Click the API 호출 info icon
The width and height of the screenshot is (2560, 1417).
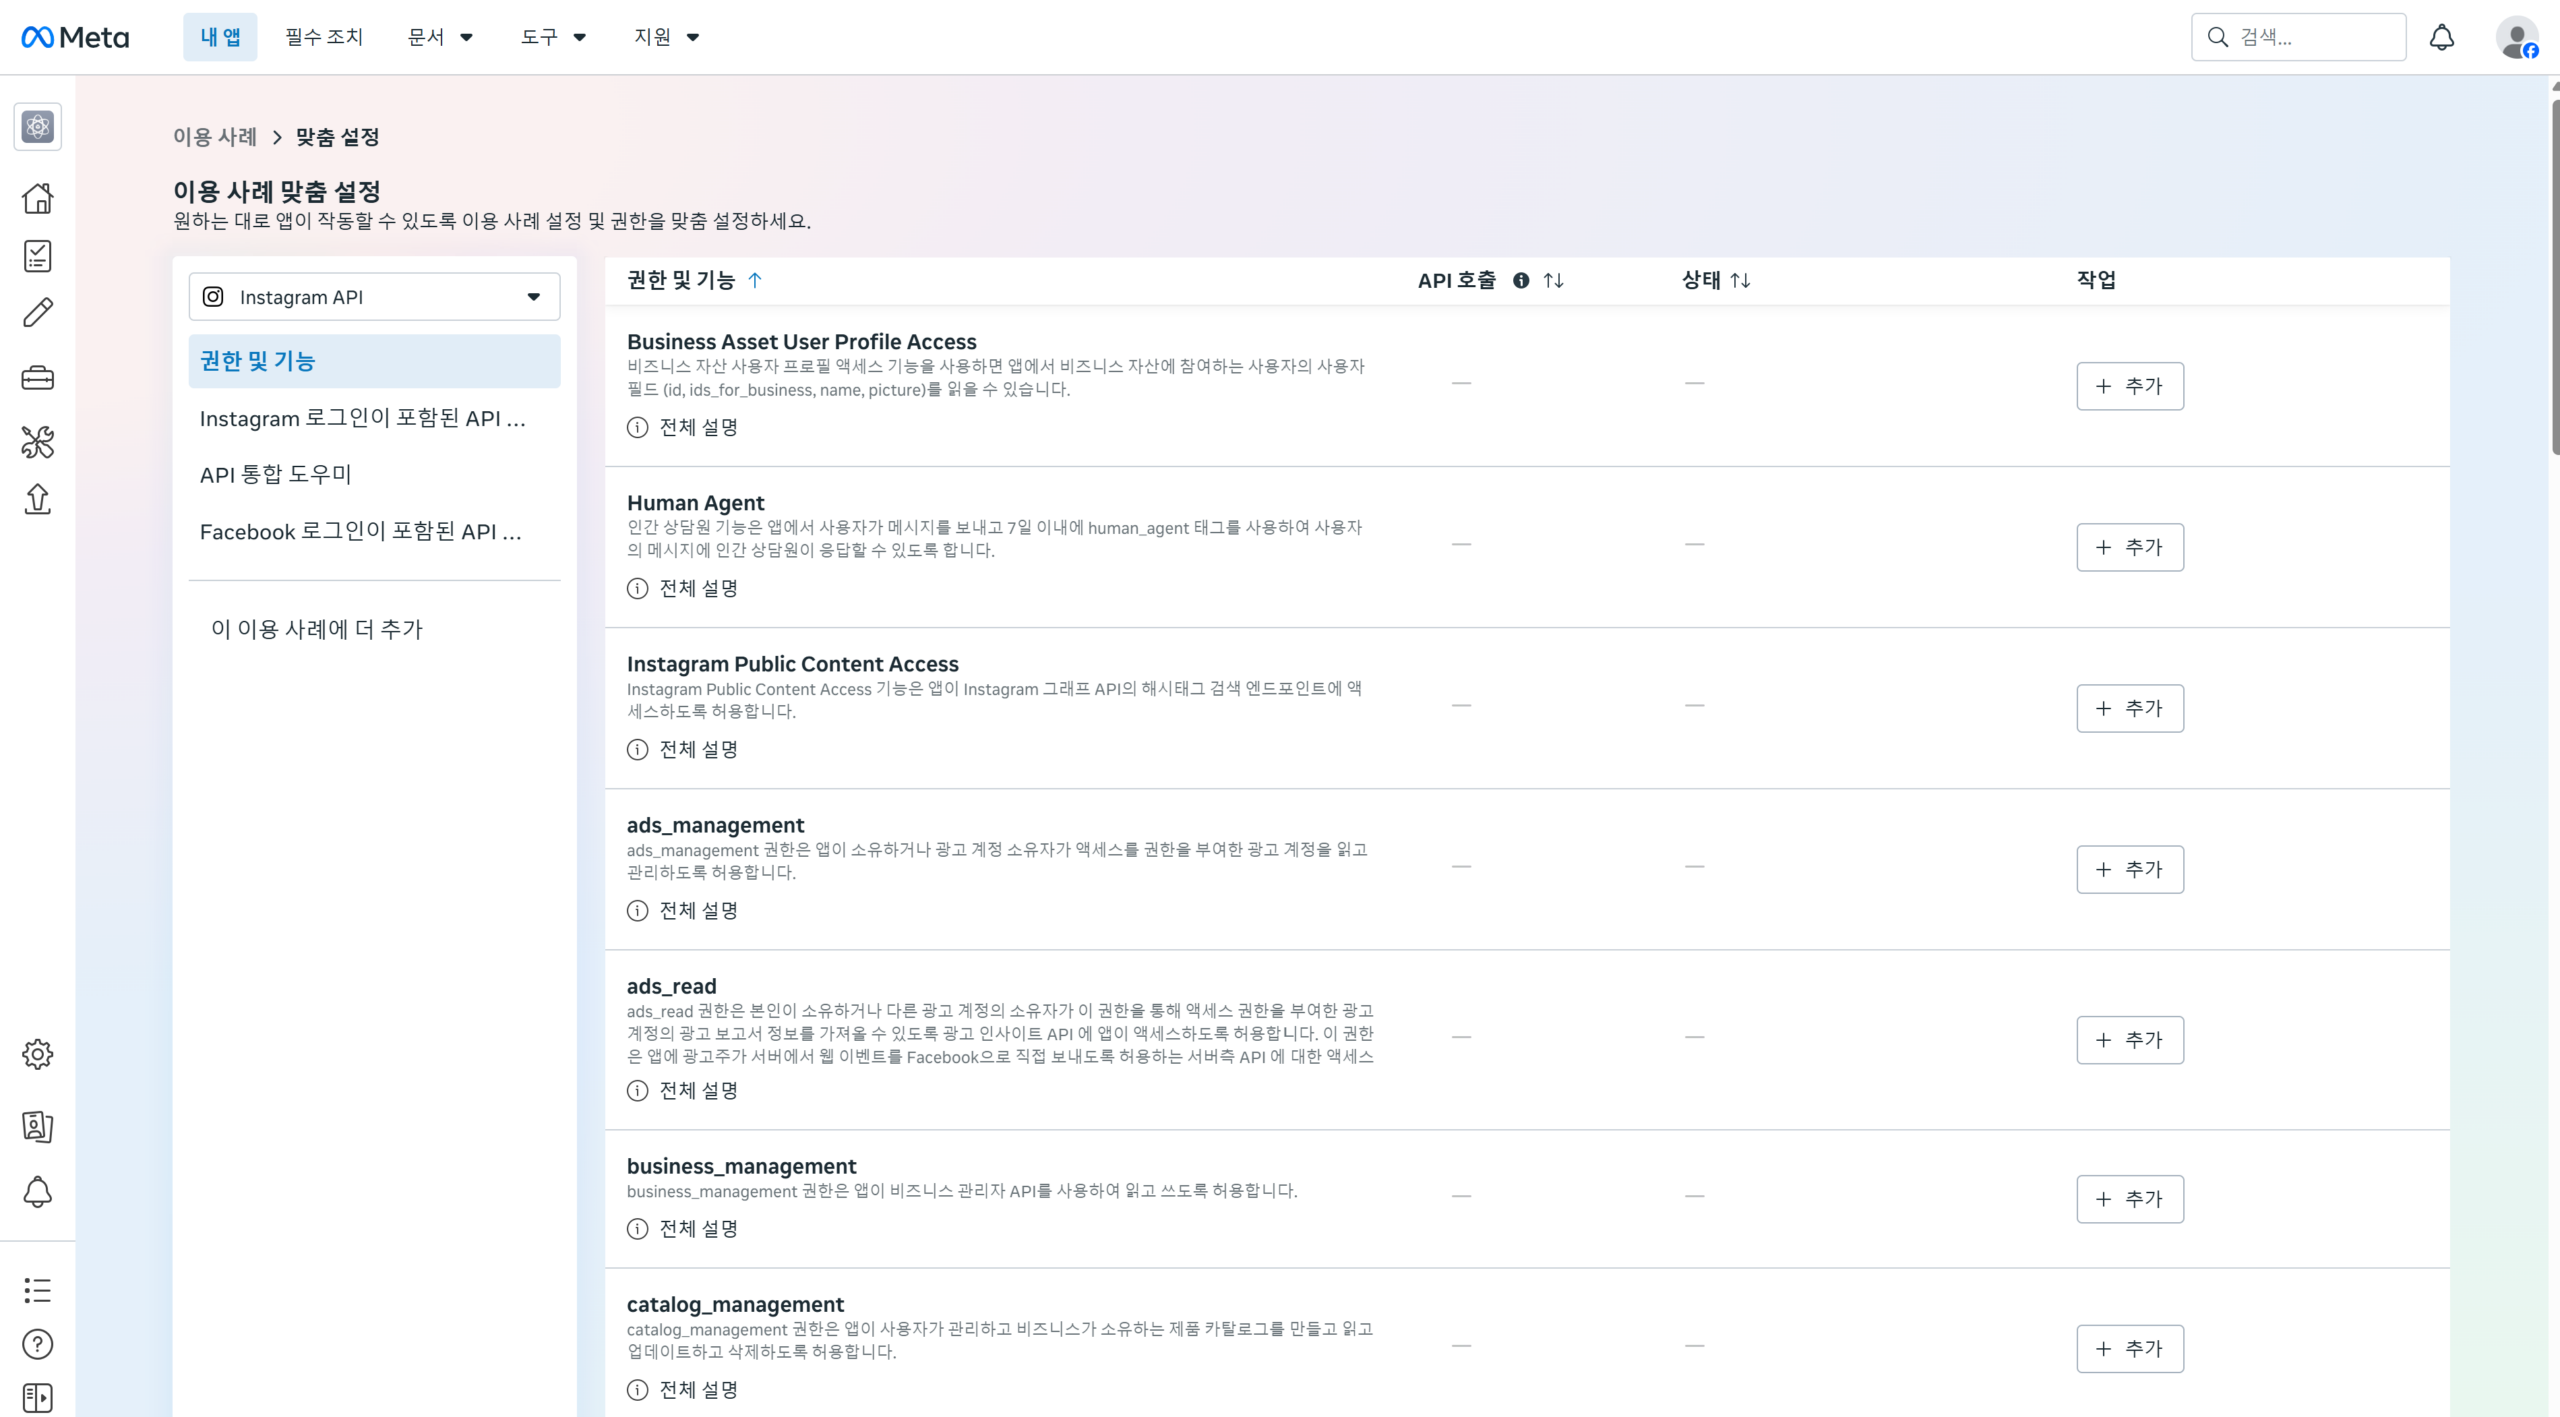click(1521, 281)
